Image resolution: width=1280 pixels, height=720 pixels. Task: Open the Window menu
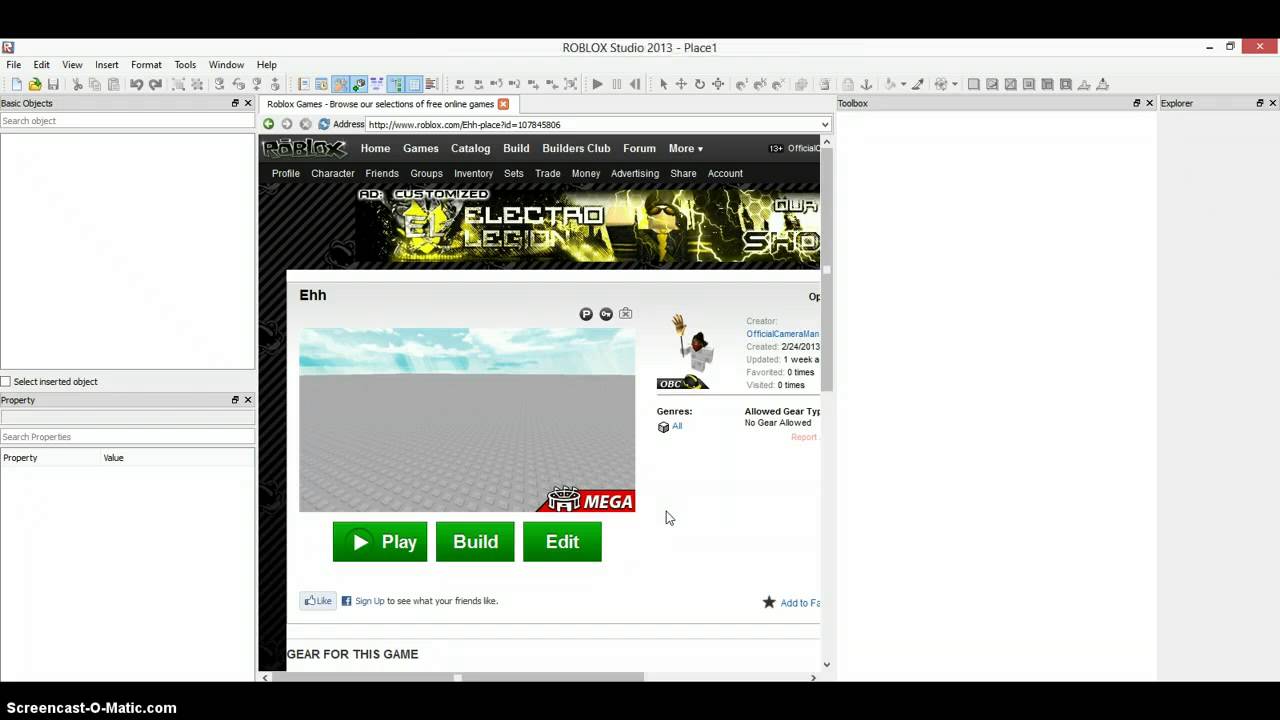tap(226, 65)
